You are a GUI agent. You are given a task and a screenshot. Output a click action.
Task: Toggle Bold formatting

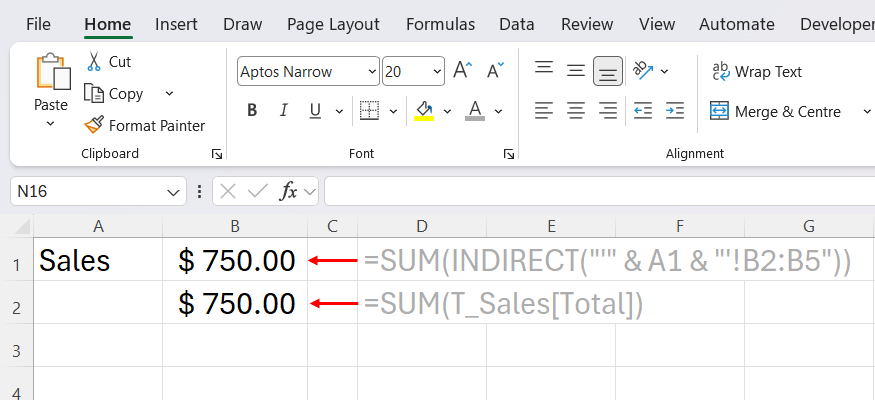pos(252,111)
